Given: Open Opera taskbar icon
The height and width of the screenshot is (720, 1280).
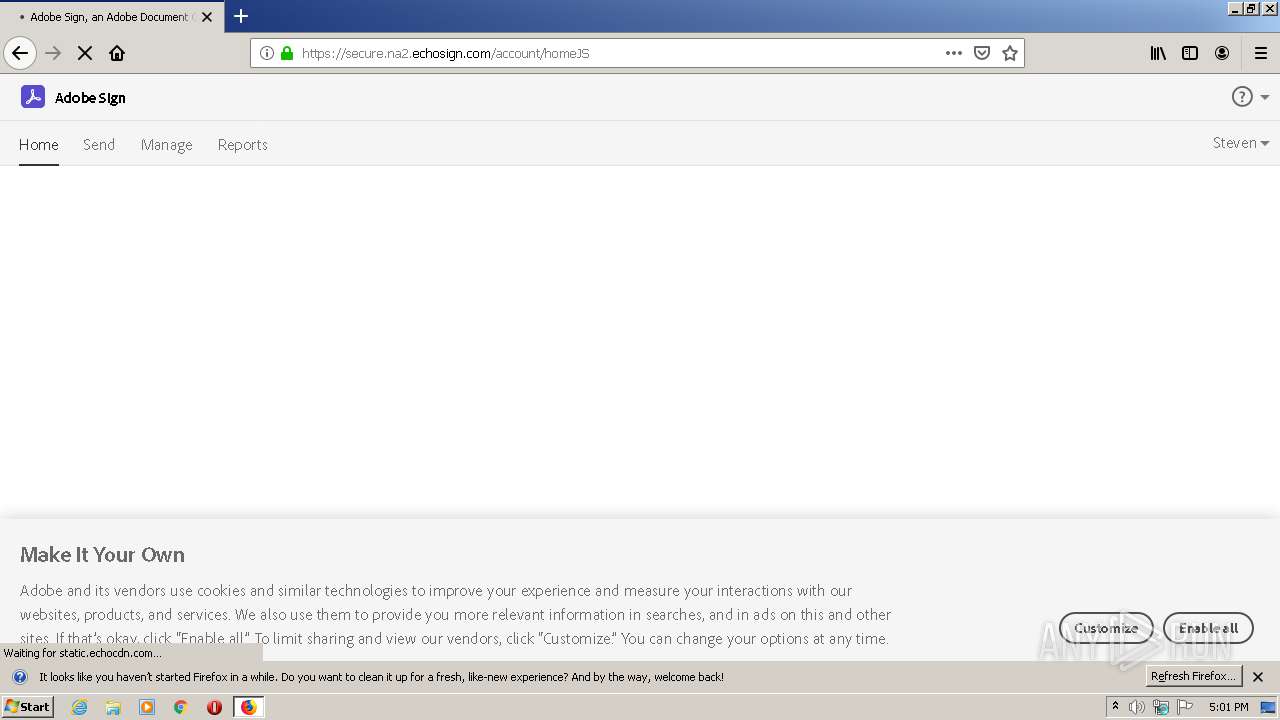Looking at the screenshot, I should tap(214, 707).
